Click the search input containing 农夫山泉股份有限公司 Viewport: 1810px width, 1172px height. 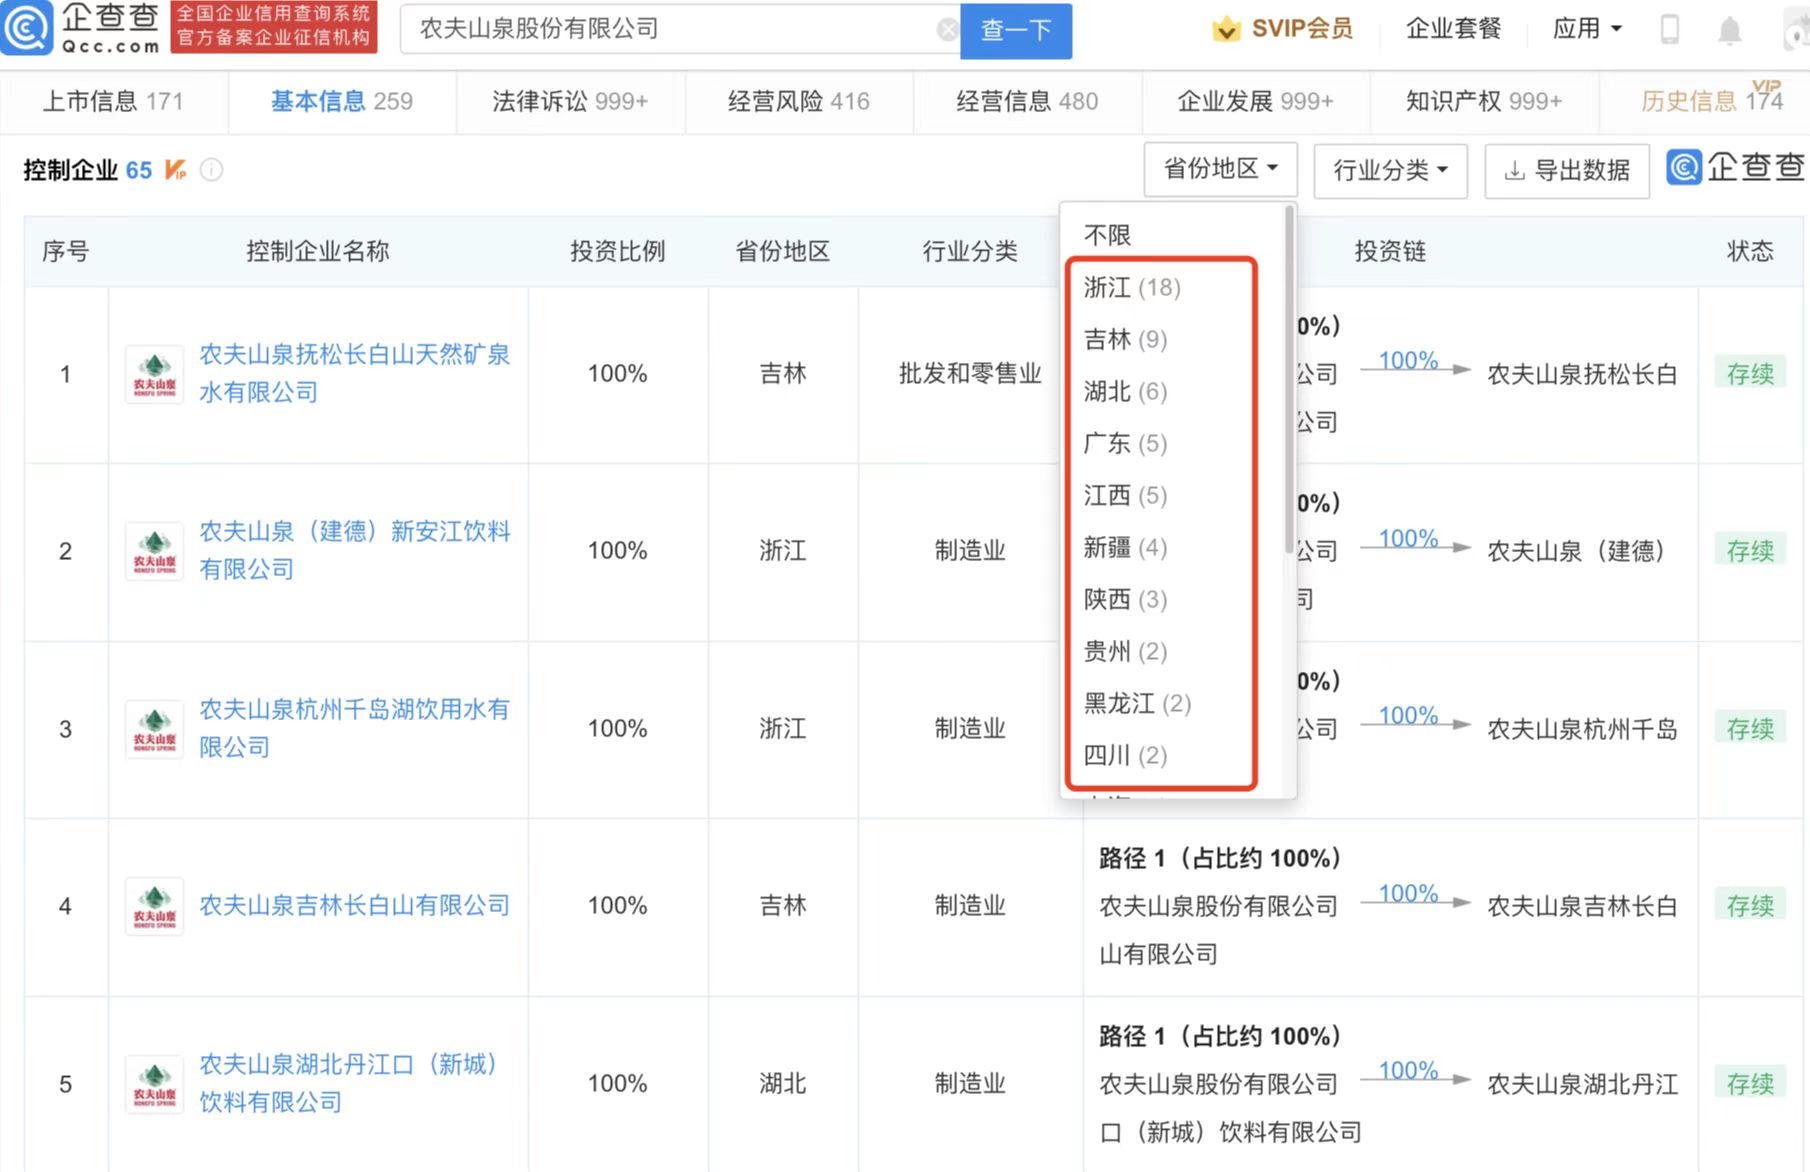680,29
